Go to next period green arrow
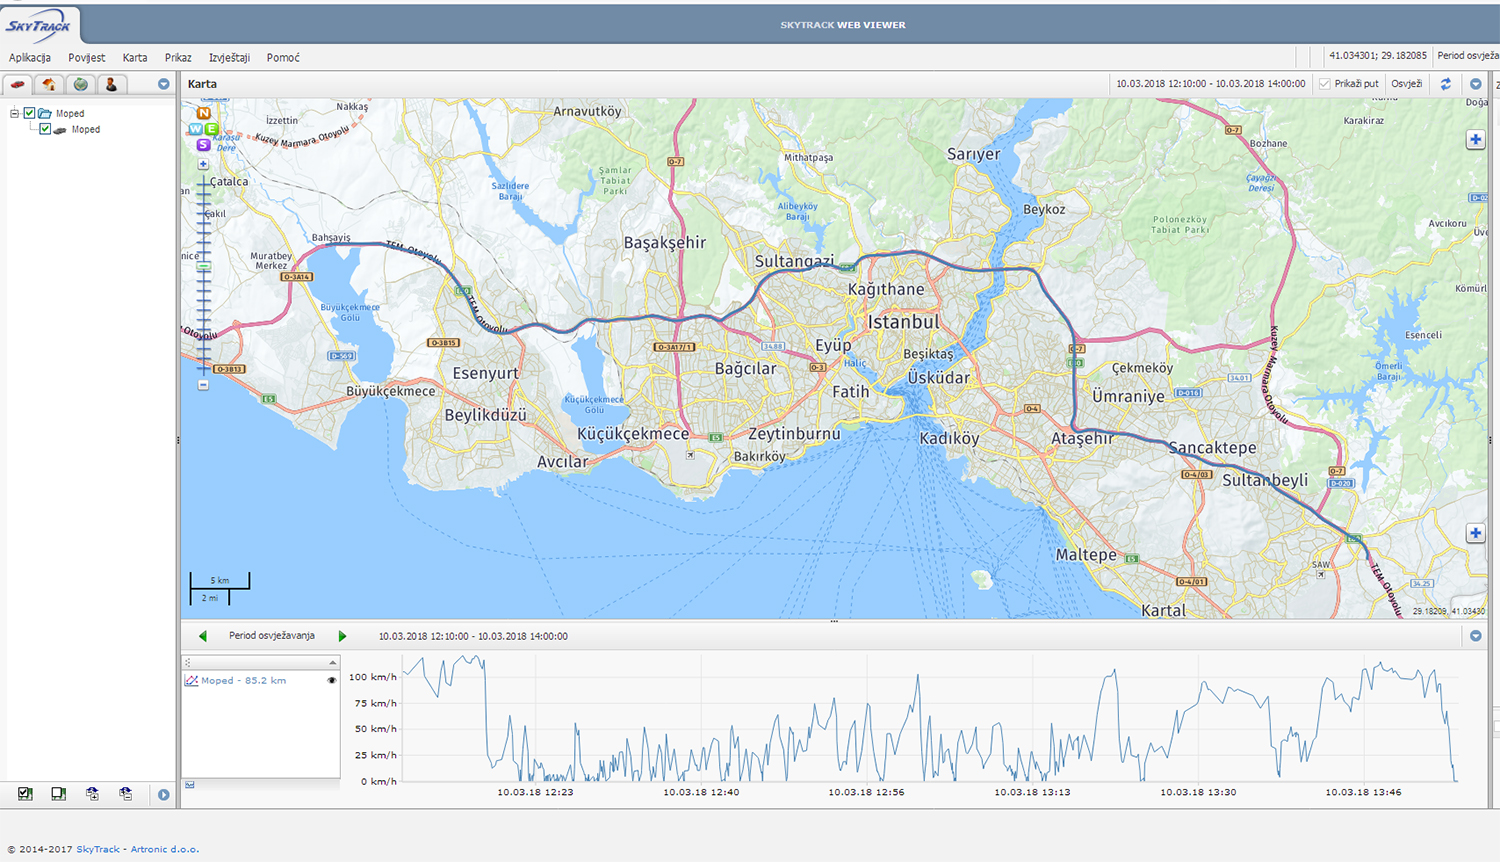Screen dimensions: 1500x862 coord(342,636)
